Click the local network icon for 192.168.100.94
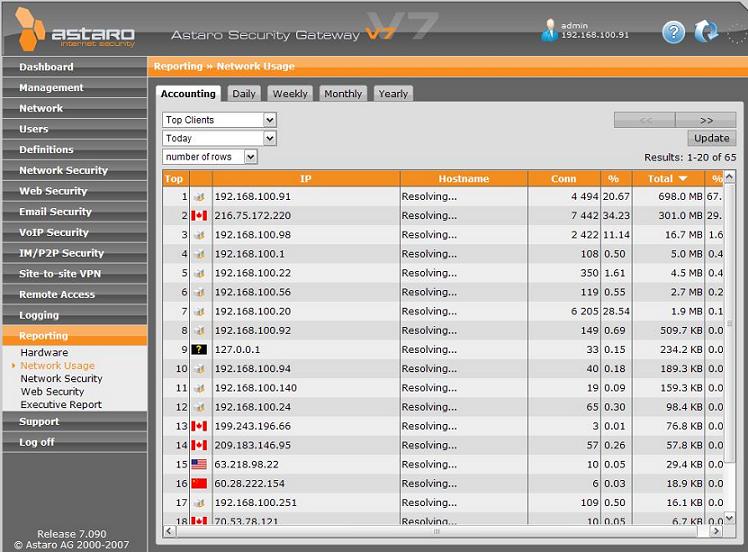 (200, 368)
